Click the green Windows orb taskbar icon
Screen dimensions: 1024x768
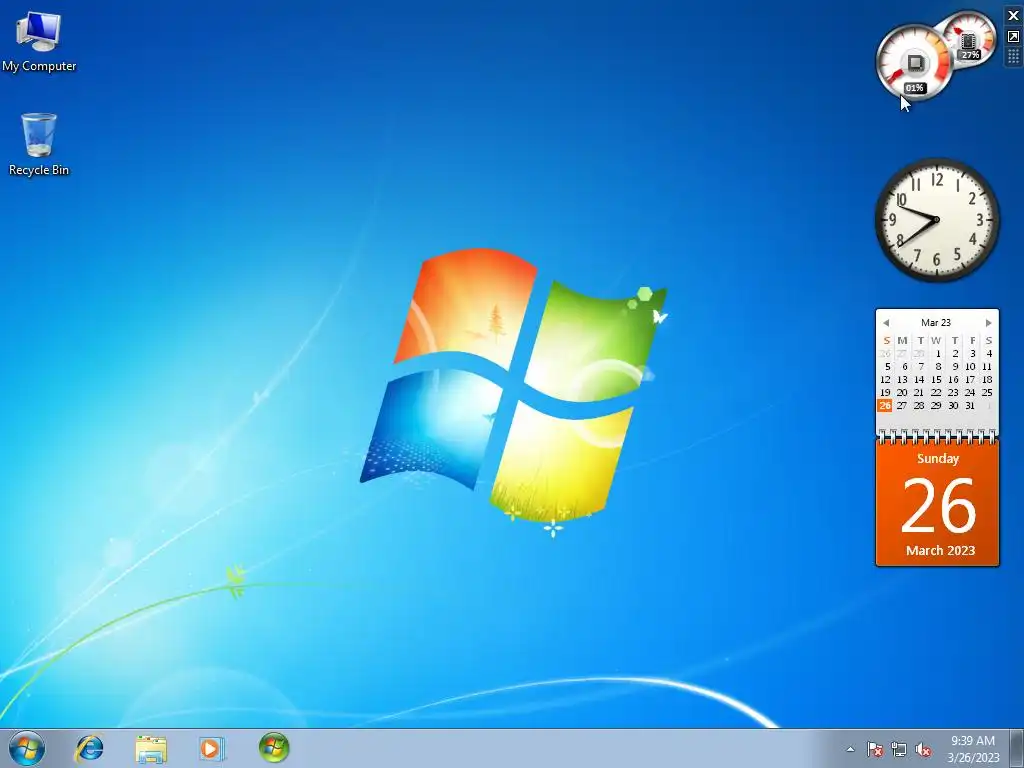274,748
